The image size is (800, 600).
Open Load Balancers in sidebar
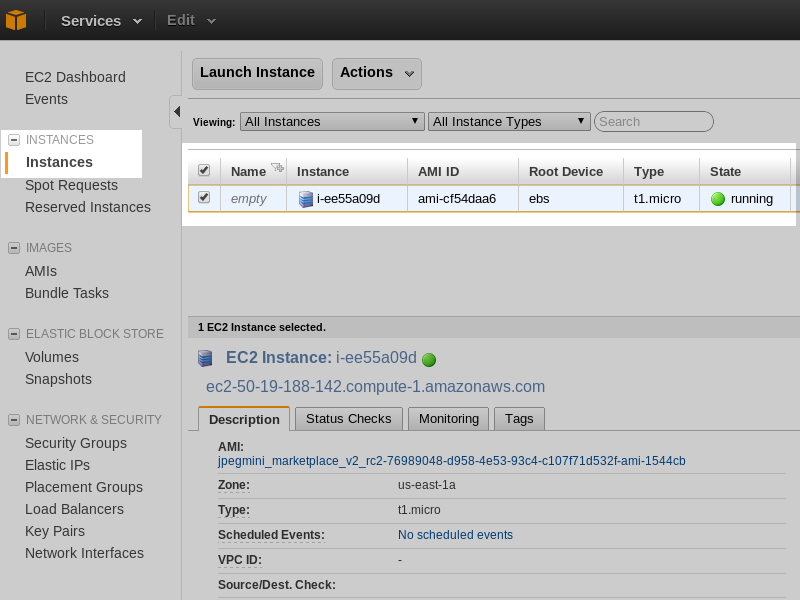[74, 509]
